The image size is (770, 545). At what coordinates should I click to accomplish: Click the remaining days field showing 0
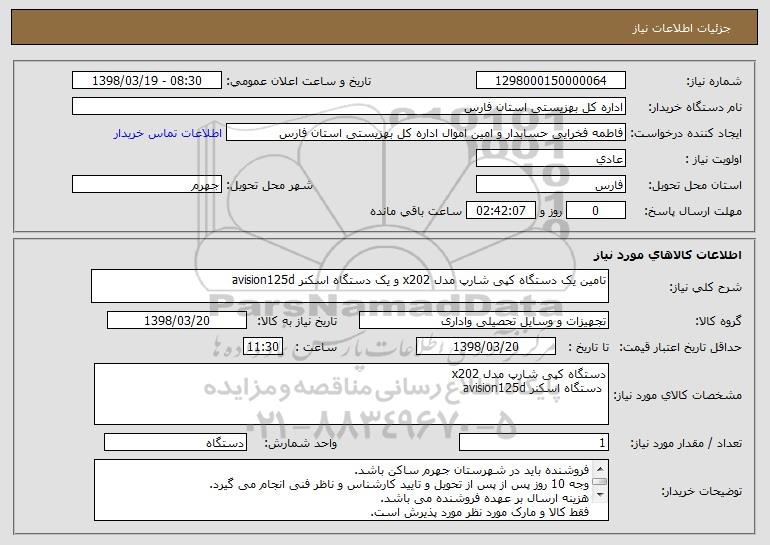coord(596,211)
